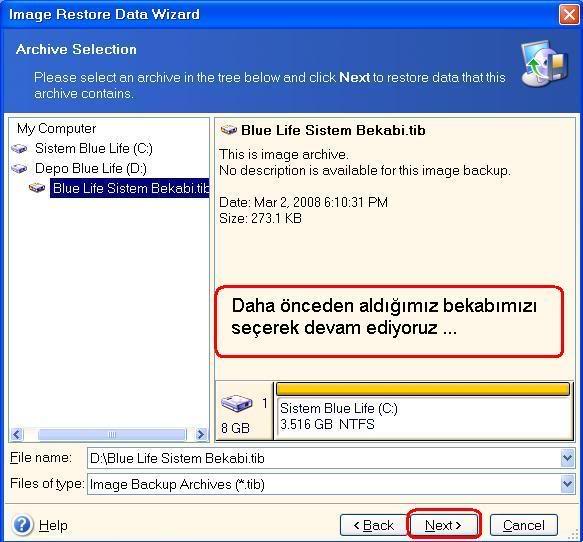This screenshot has height=542, width=583.
Task: Click the tree scrollbar left arrow
Action: [x=17, y=434]
